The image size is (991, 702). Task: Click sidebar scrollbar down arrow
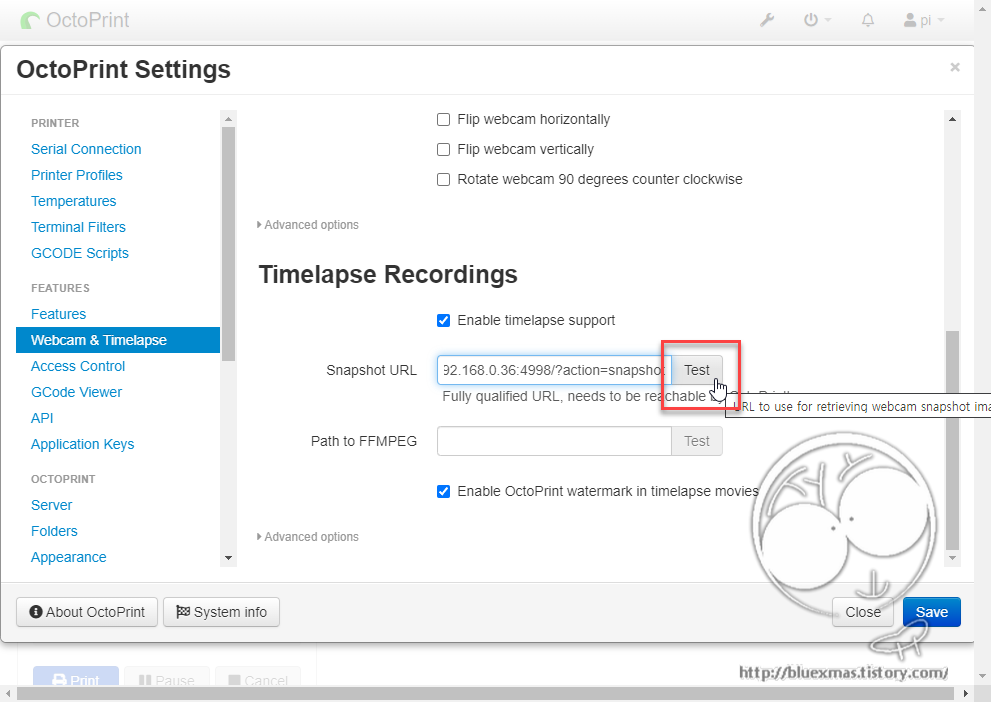[x=228, y=558]
